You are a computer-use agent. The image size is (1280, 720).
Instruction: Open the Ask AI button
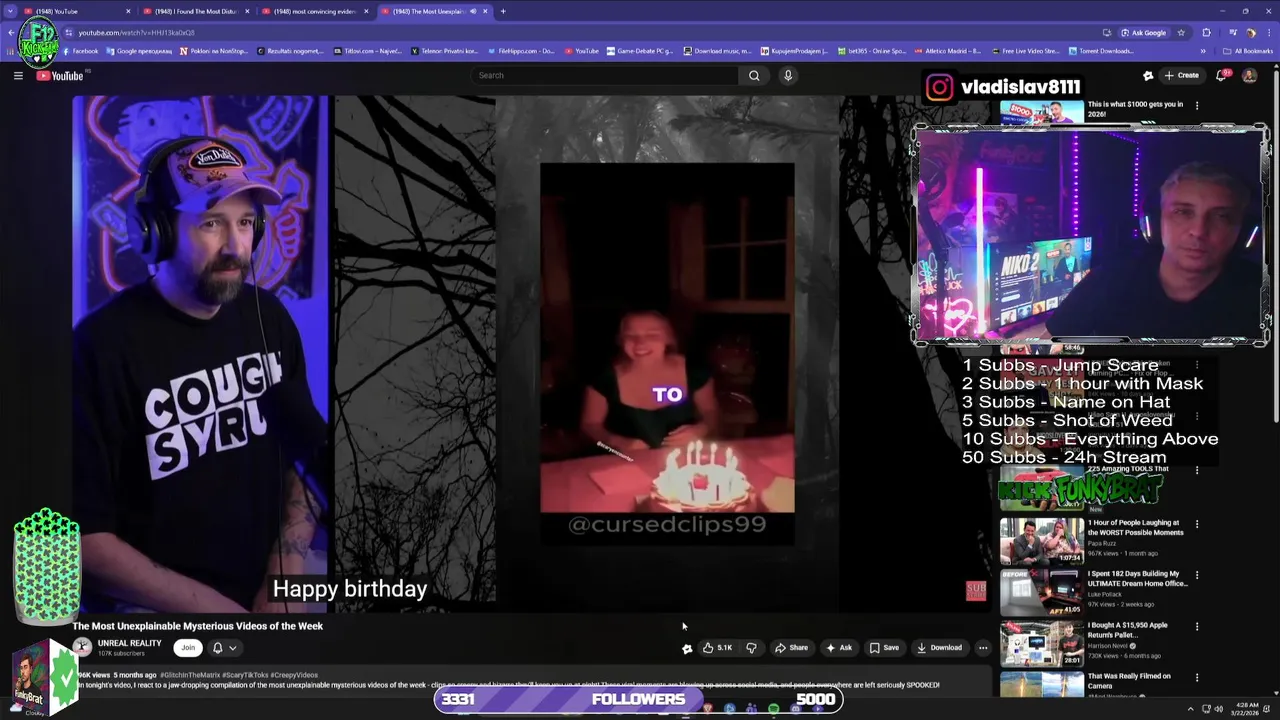(838, 647)
